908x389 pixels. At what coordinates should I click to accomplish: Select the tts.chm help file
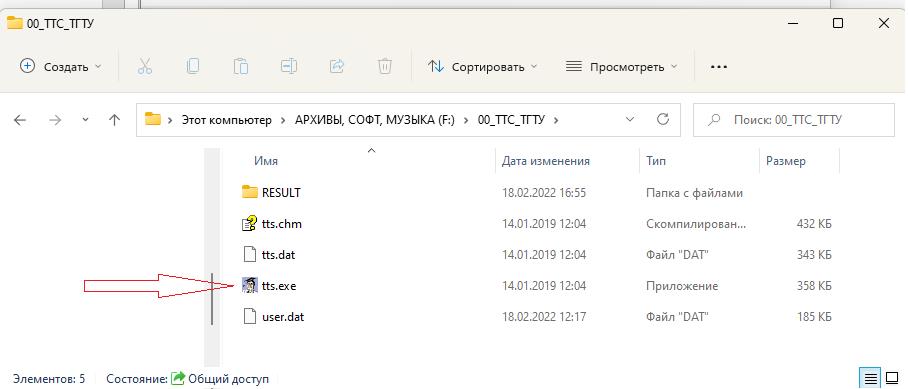[281, 223]
